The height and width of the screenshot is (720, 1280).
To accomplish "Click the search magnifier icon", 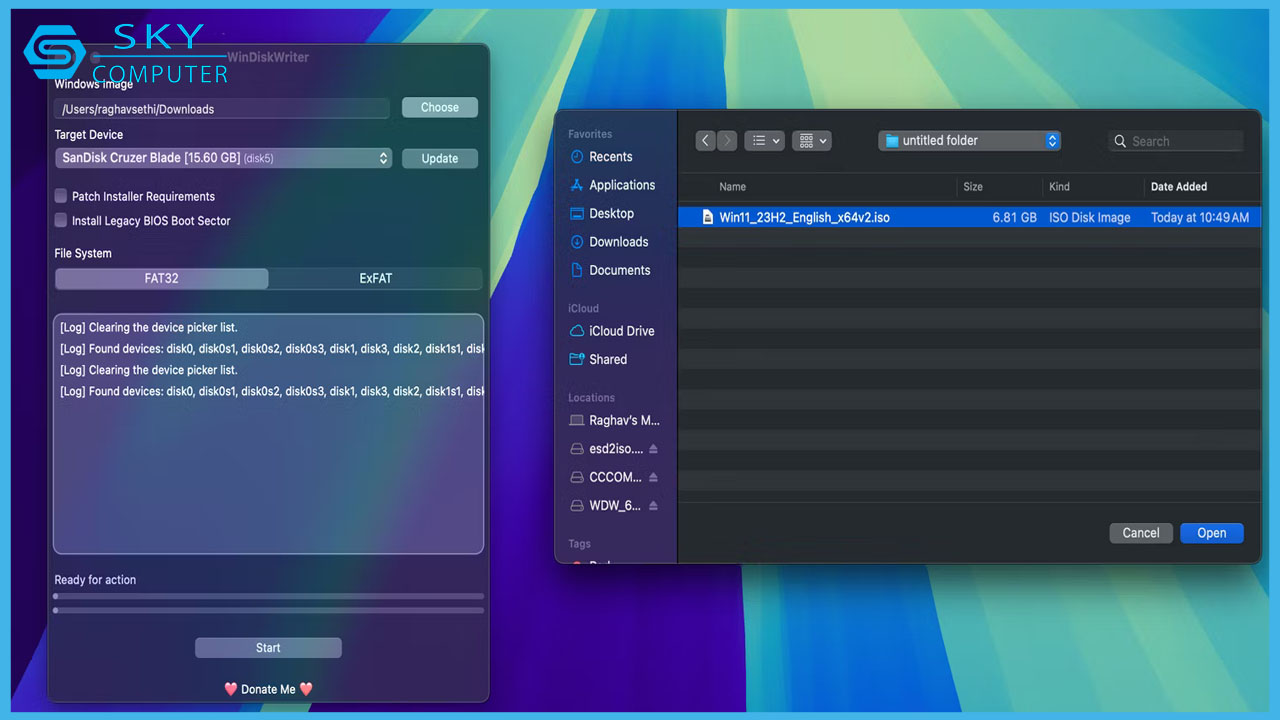I will [1120, 142].
